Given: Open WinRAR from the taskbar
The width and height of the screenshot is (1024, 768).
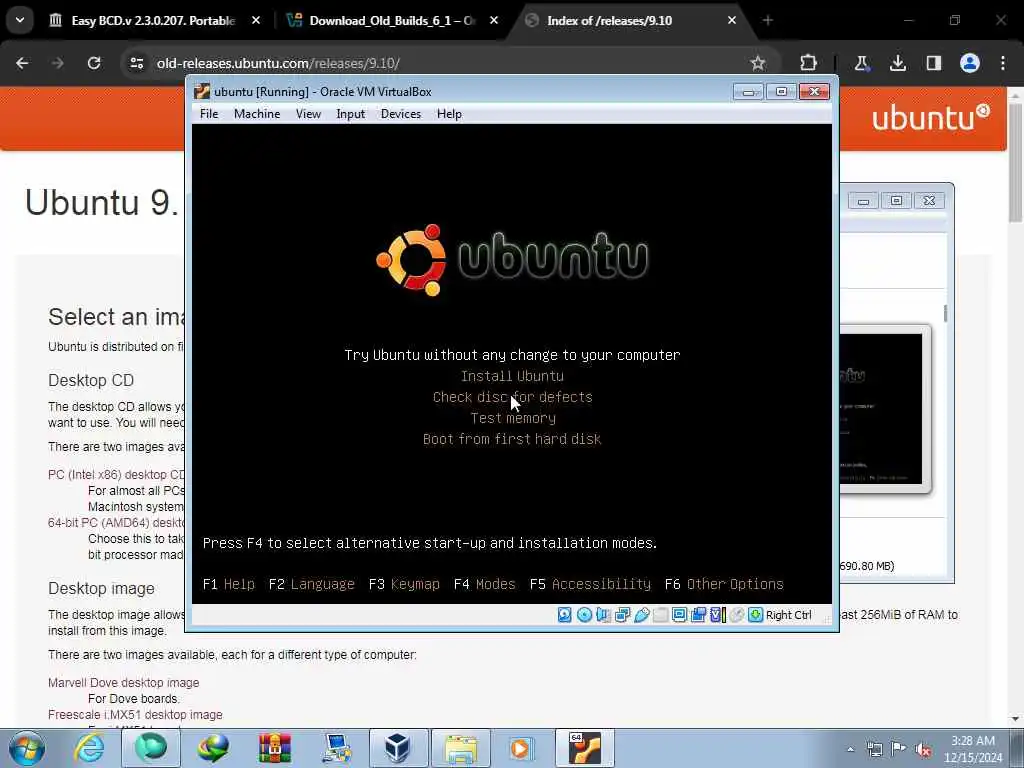Looking at the screenshot, I should point(274,748).
